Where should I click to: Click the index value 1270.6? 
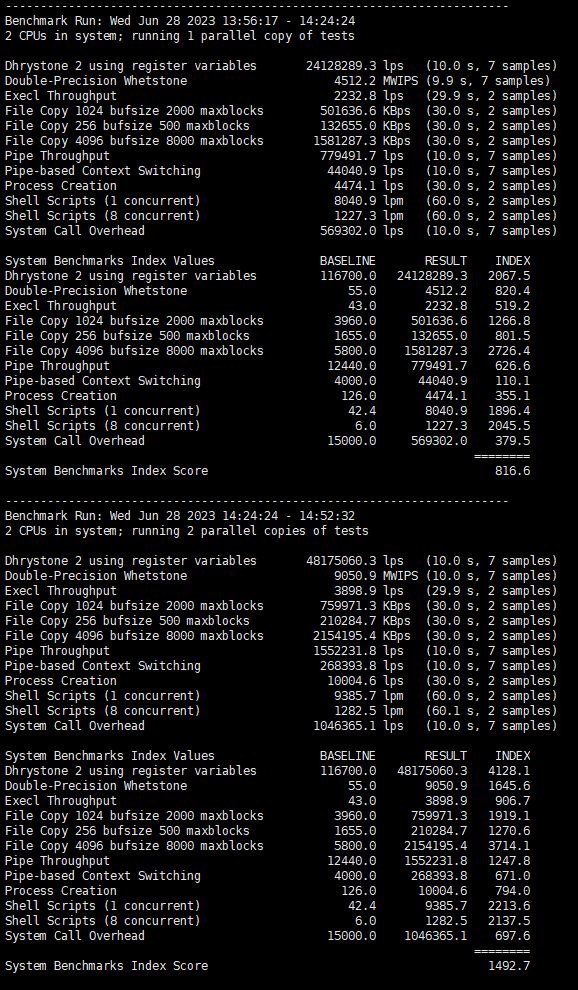pos(509,831)
